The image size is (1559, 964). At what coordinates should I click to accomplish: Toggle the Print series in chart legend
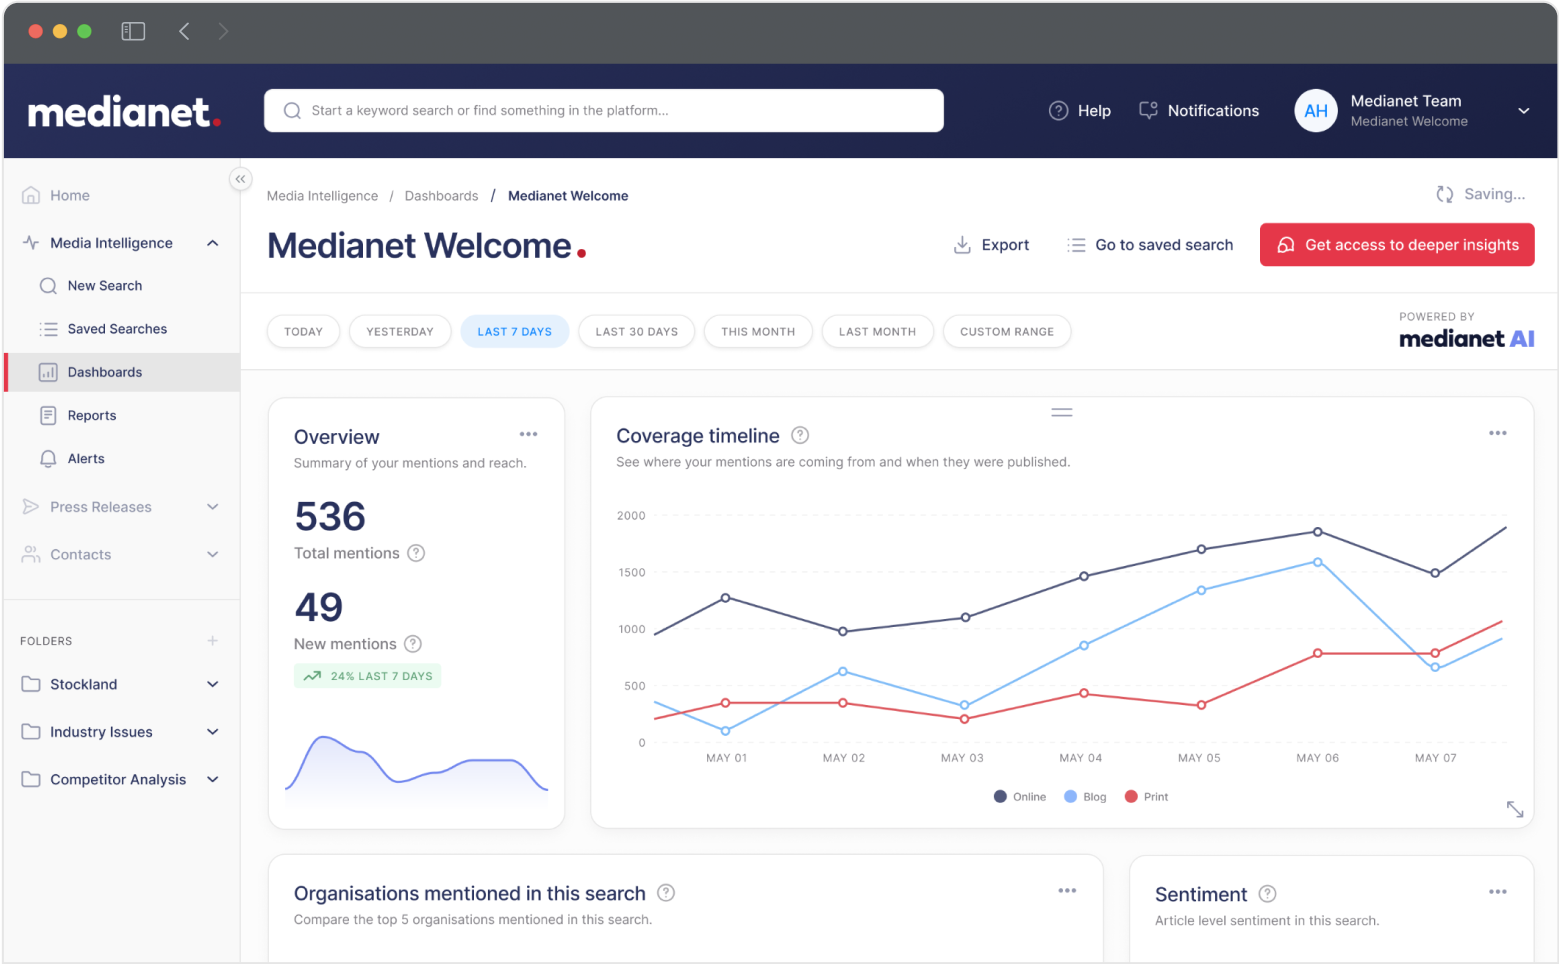coord(1145,796)
